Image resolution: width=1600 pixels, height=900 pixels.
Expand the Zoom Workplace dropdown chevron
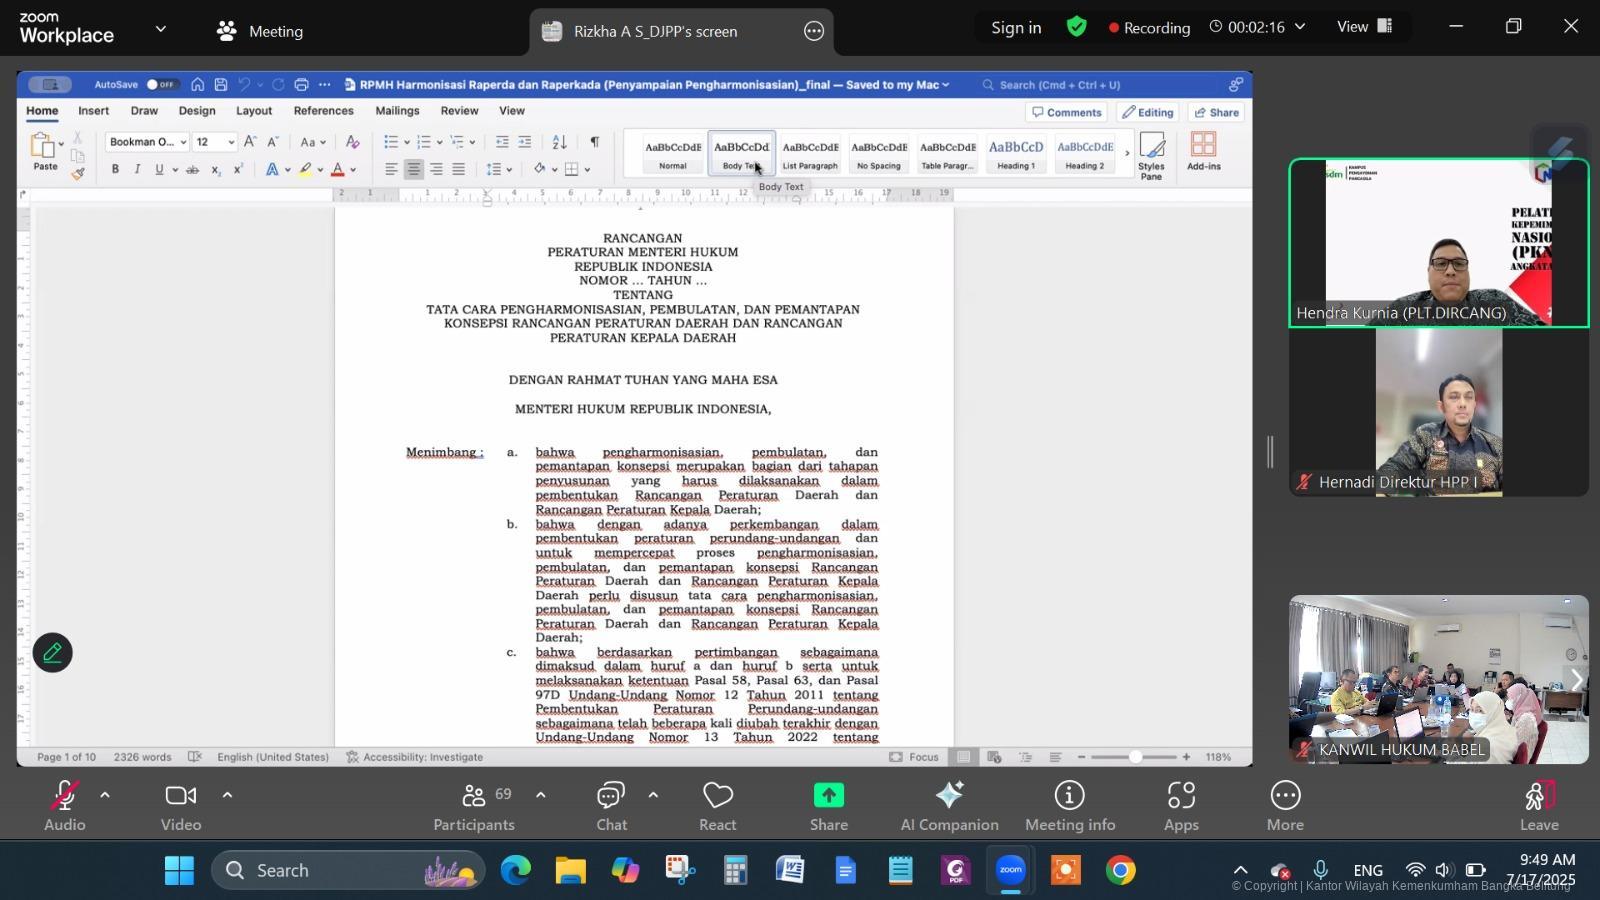coord(161,30)
